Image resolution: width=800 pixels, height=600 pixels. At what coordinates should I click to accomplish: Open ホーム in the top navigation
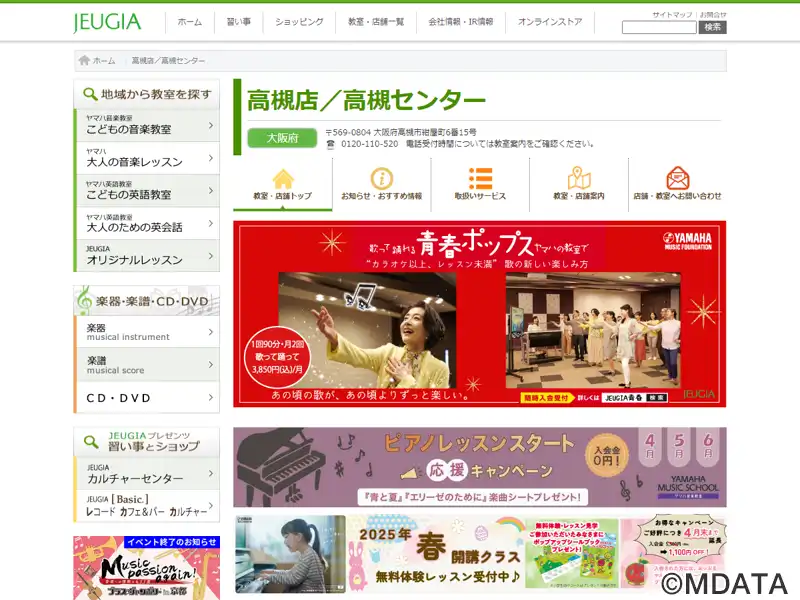click(x=190, y=22)
